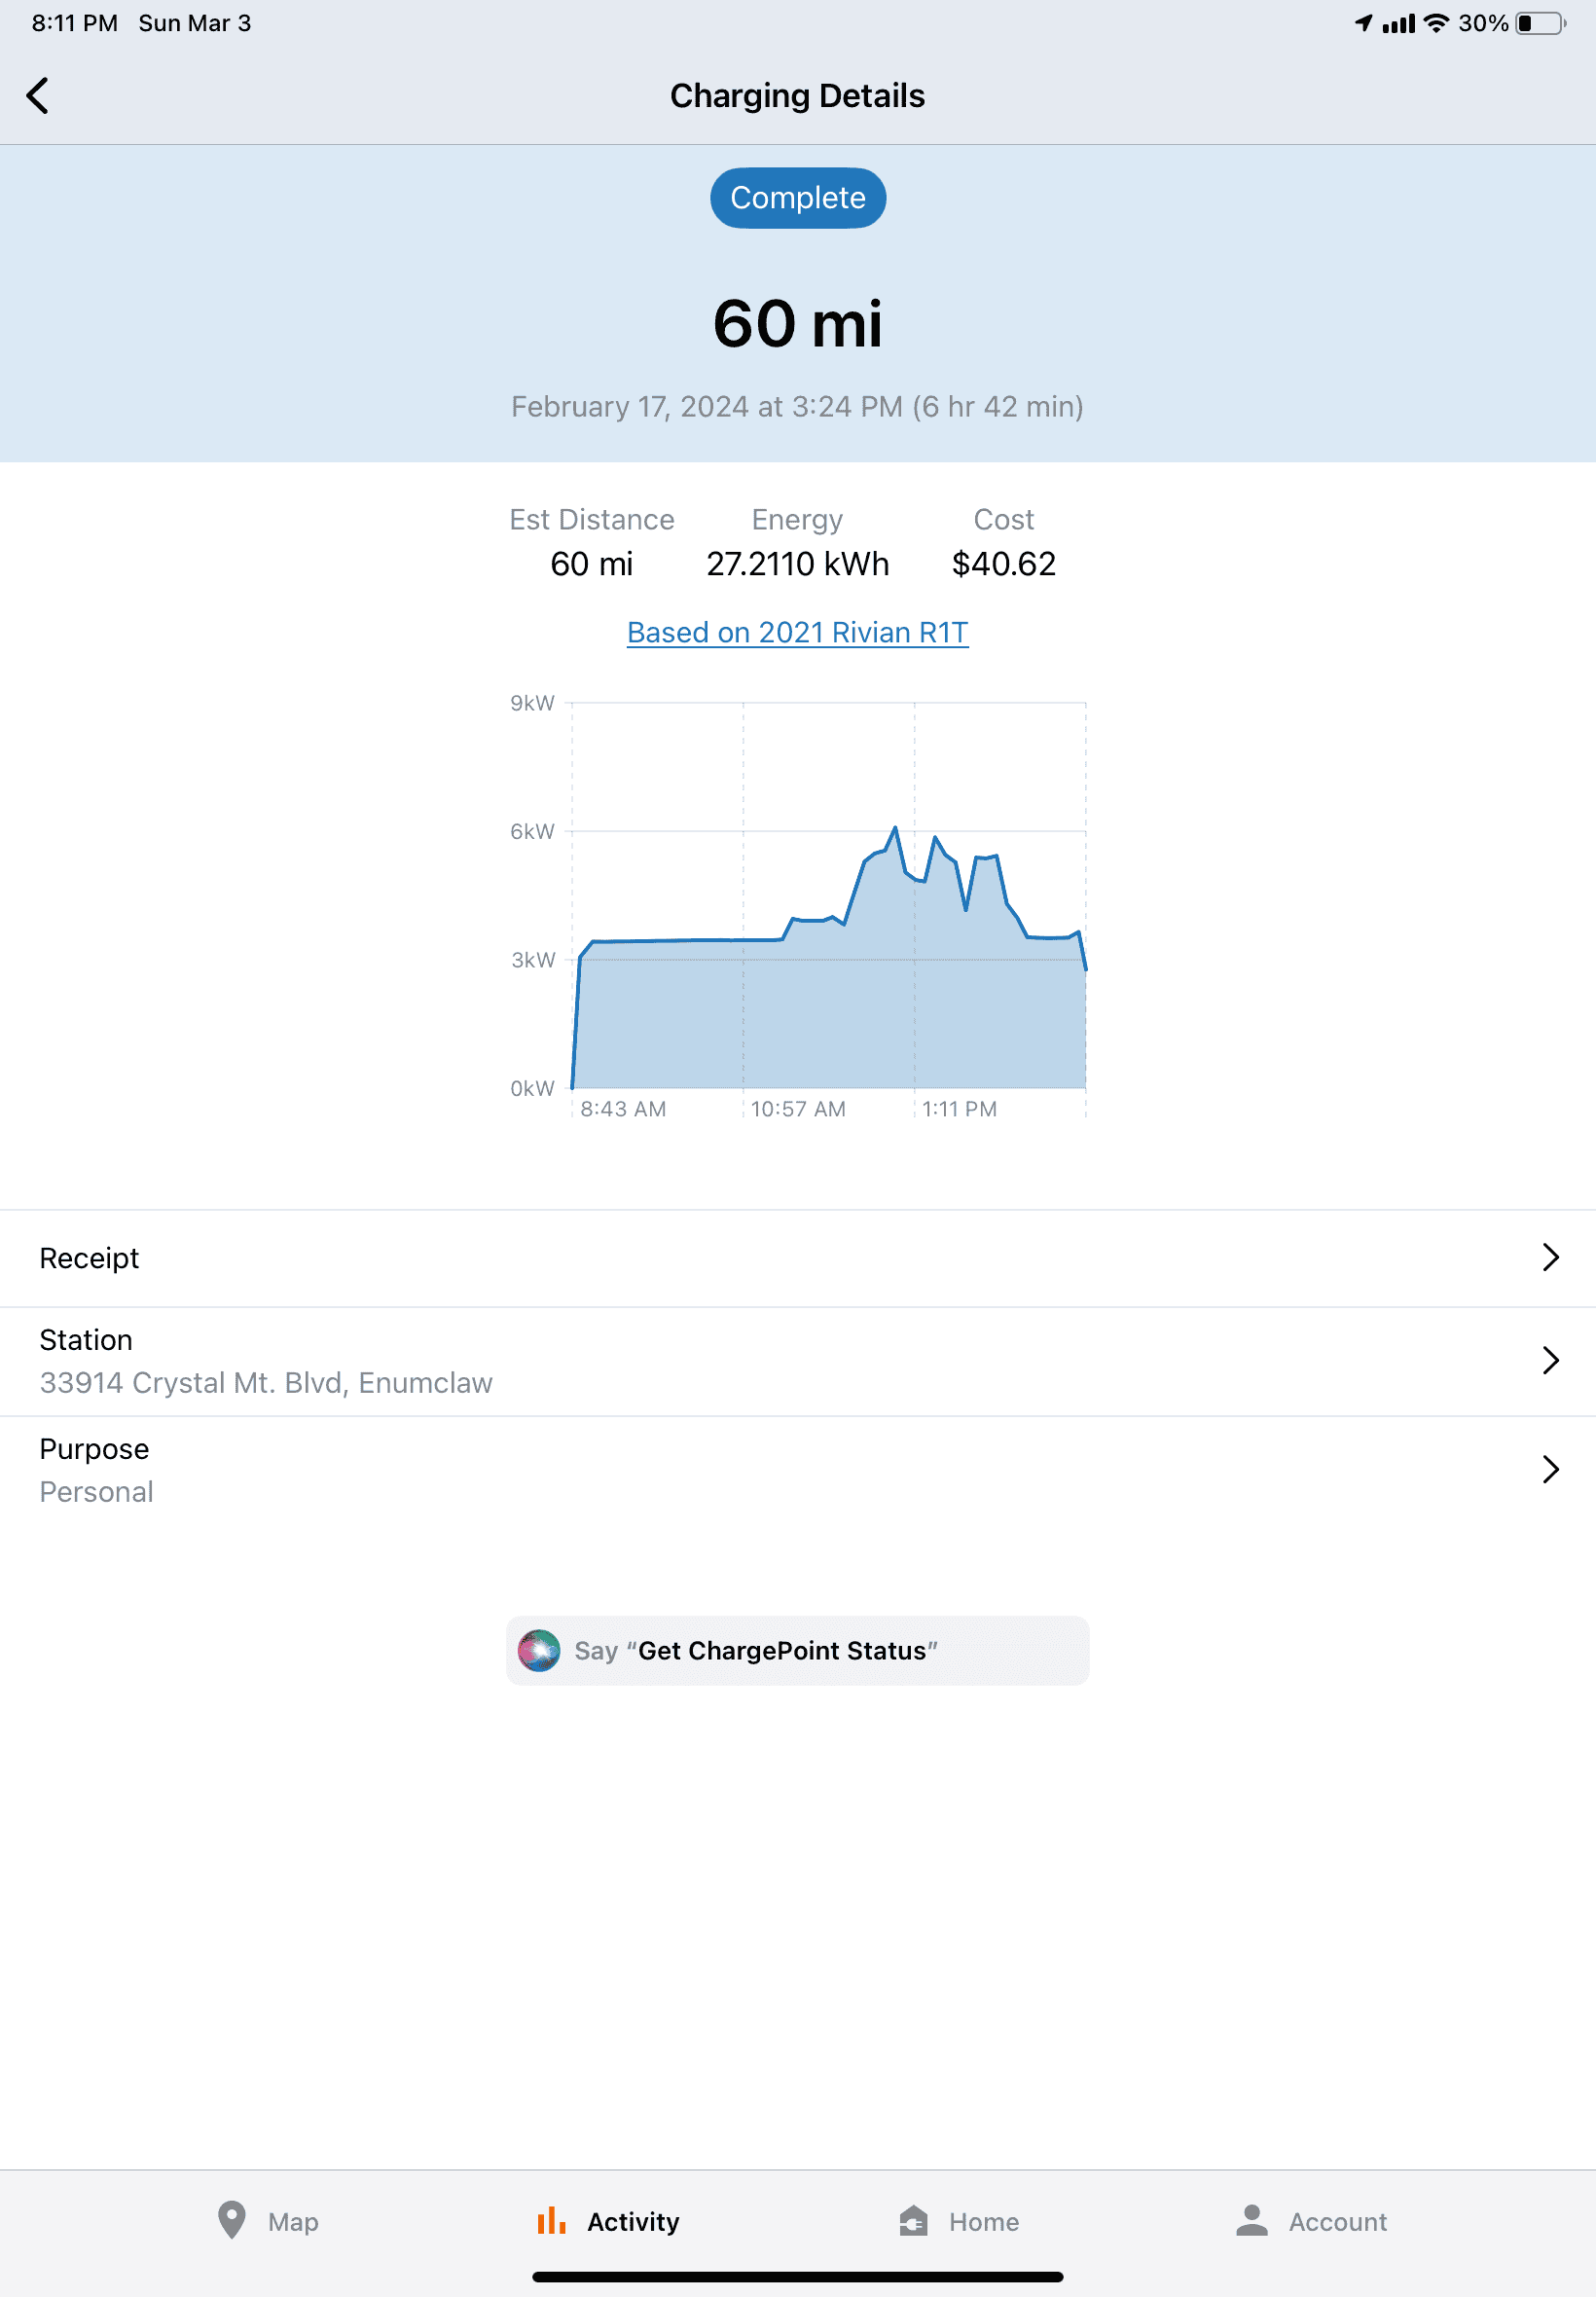This screenshot has height=2297, width=1596.
Task: Open the Map pin icon
Action: click(x=232, y=2221)
